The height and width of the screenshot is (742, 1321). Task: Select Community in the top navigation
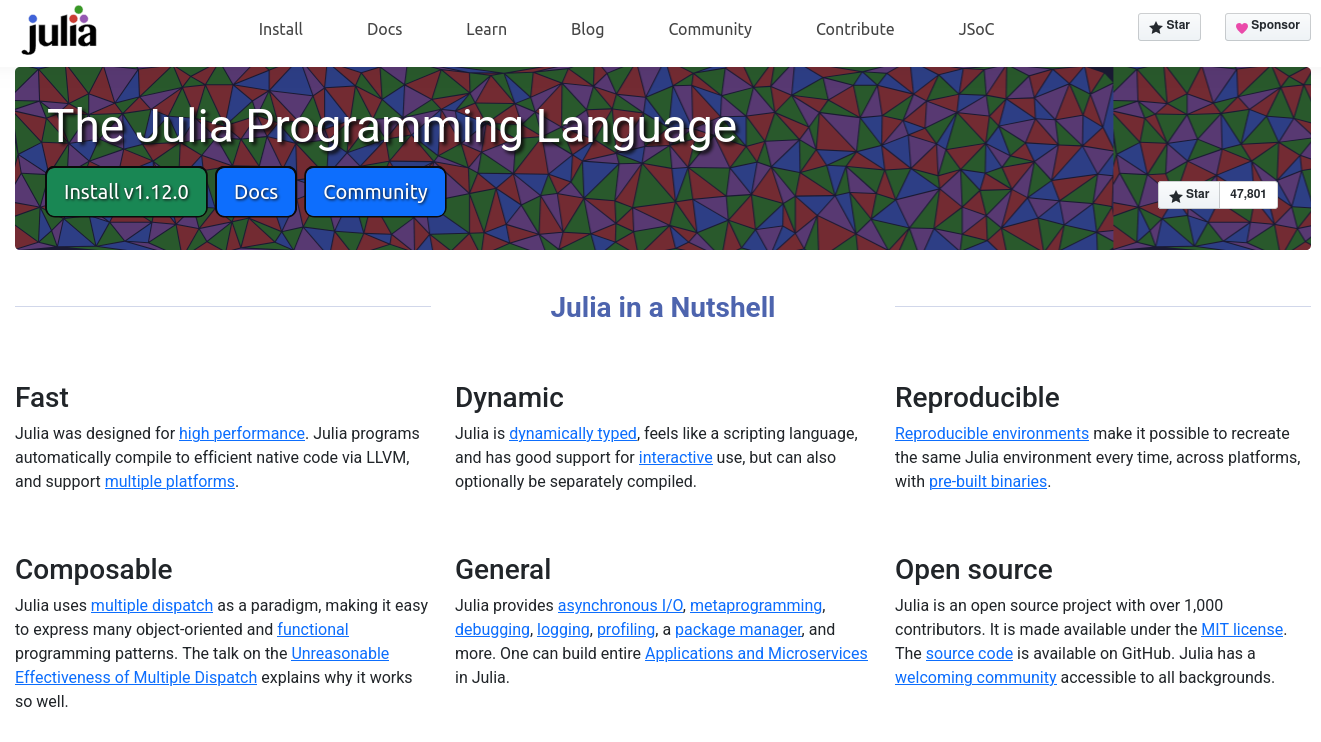710,29
